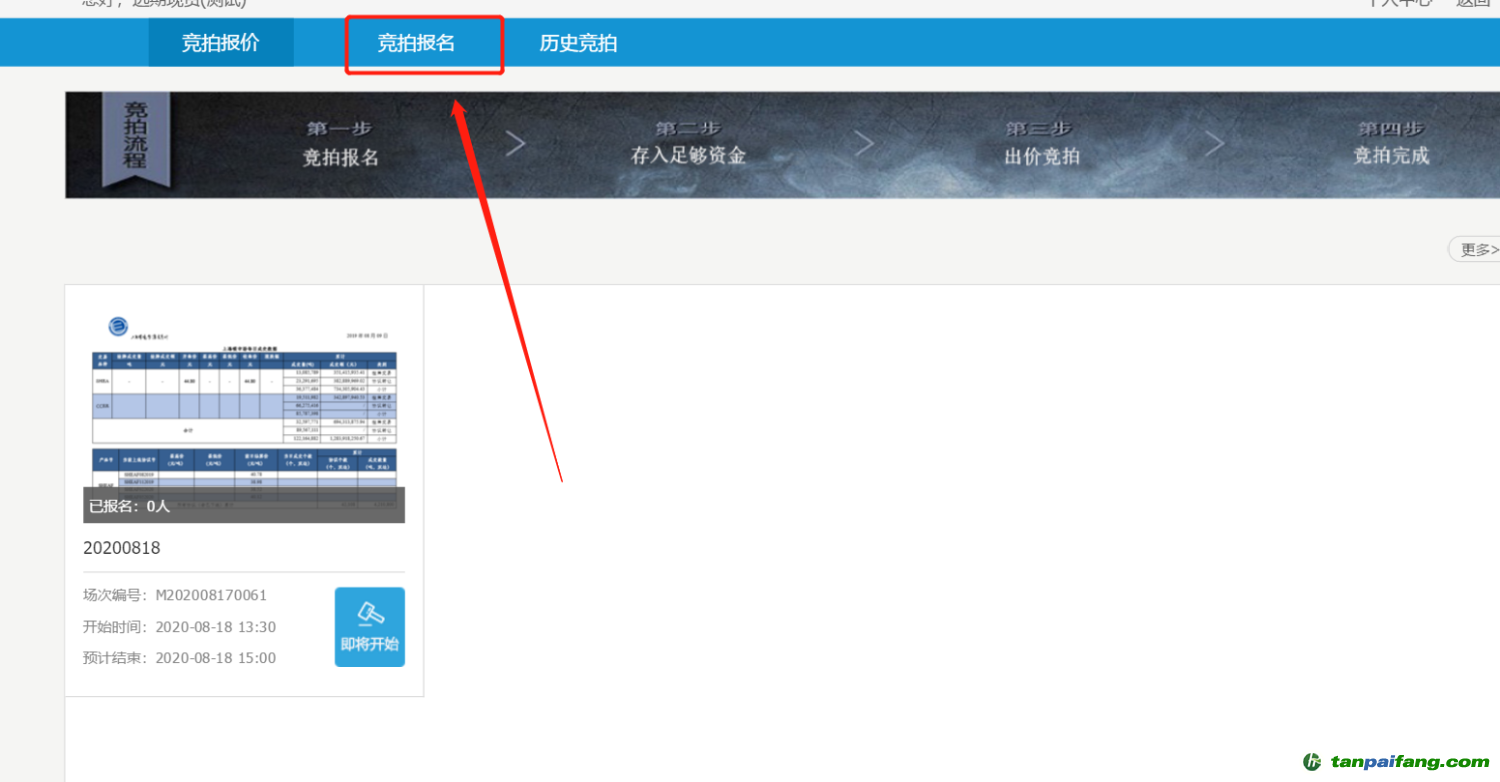
Task: Click the arrow after 第三步 出价竞拍
Action: click(x=1214, y=144)
